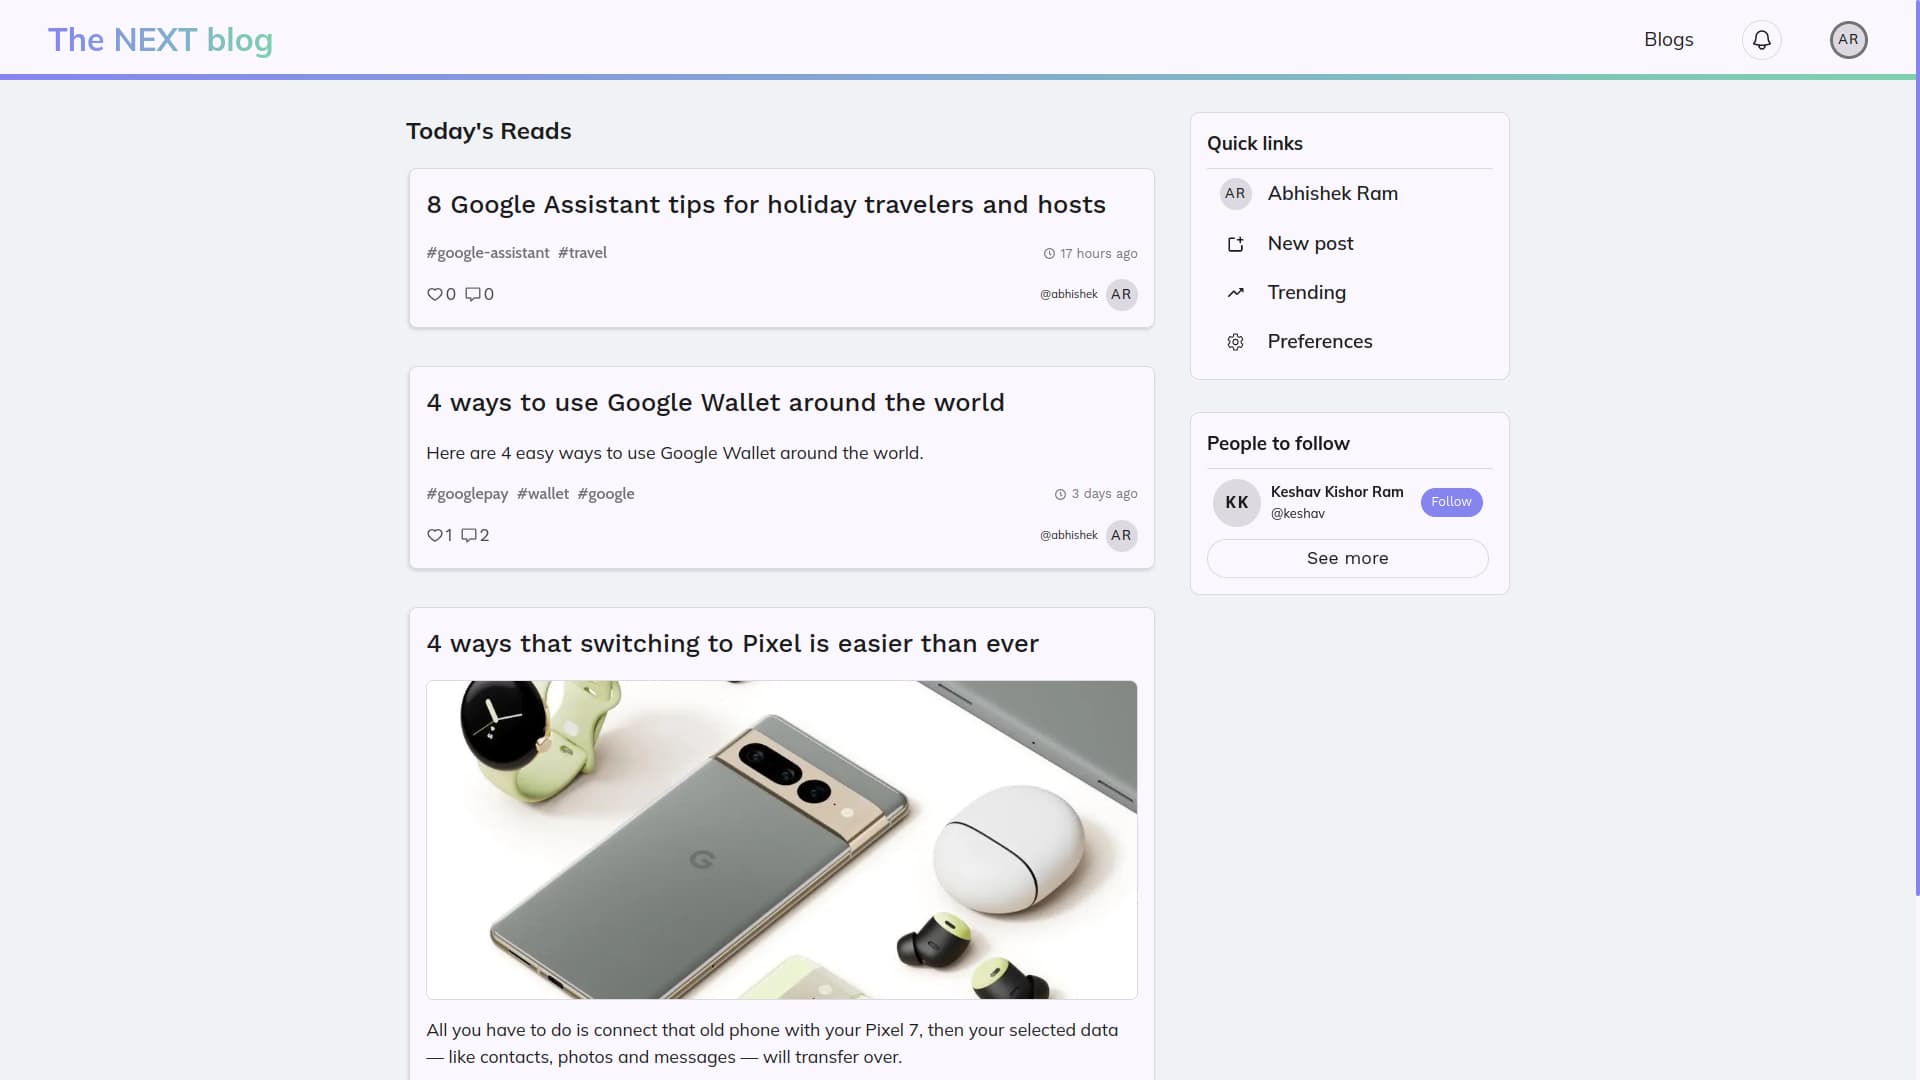Viewport: 1920px width, 1080px height.
Task: Open the AR profile avatar in header
Action: click(x=1848, y=40)
